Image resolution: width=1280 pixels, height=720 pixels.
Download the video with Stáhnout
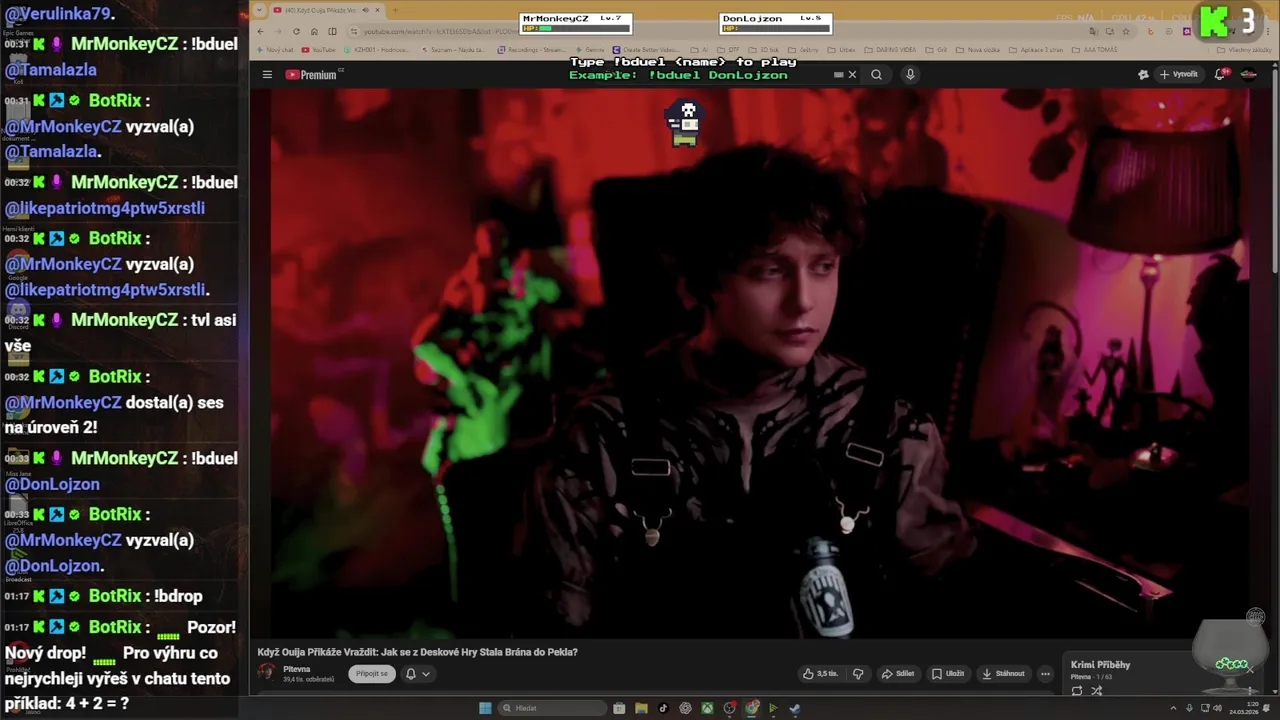coord(1003,673)
